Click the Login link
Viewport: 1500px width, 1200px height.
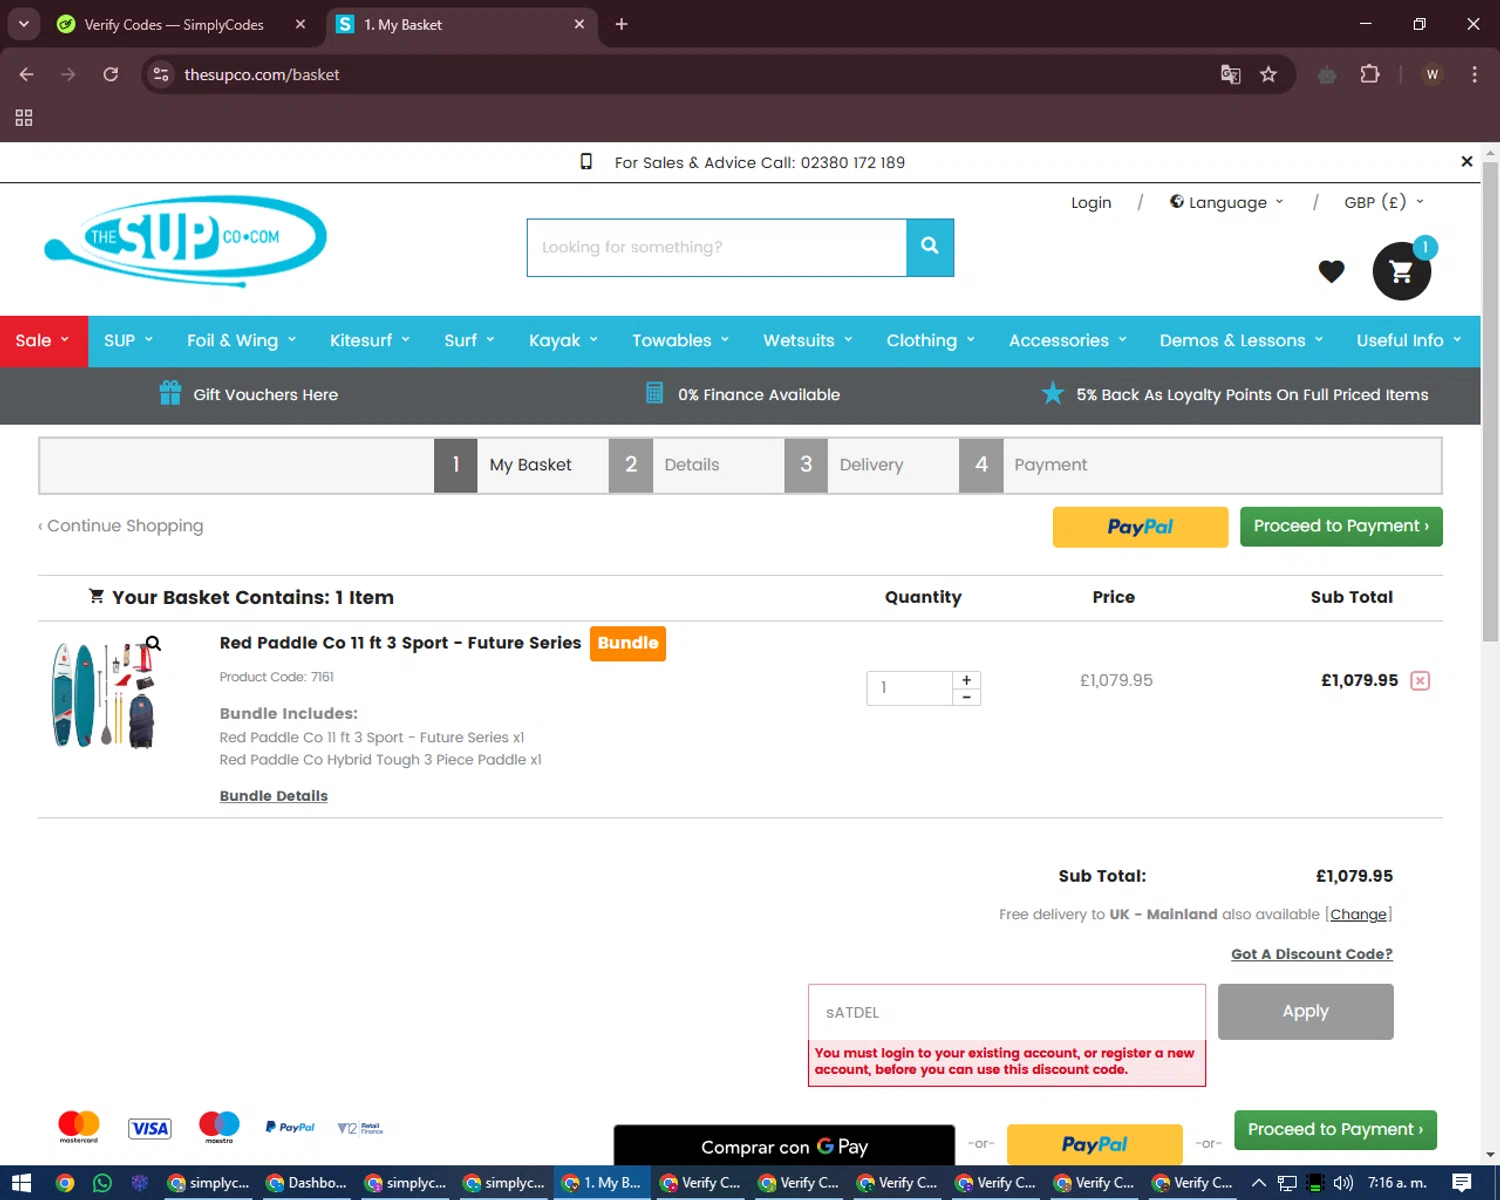click(x=1091, y=203)
